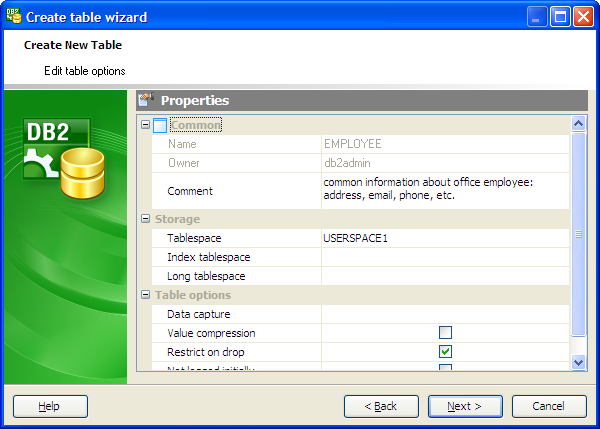Screen dimensions: 600x429
Task: Proceed with the Next button
Action: pyautogui.click(x=465, y=406)
